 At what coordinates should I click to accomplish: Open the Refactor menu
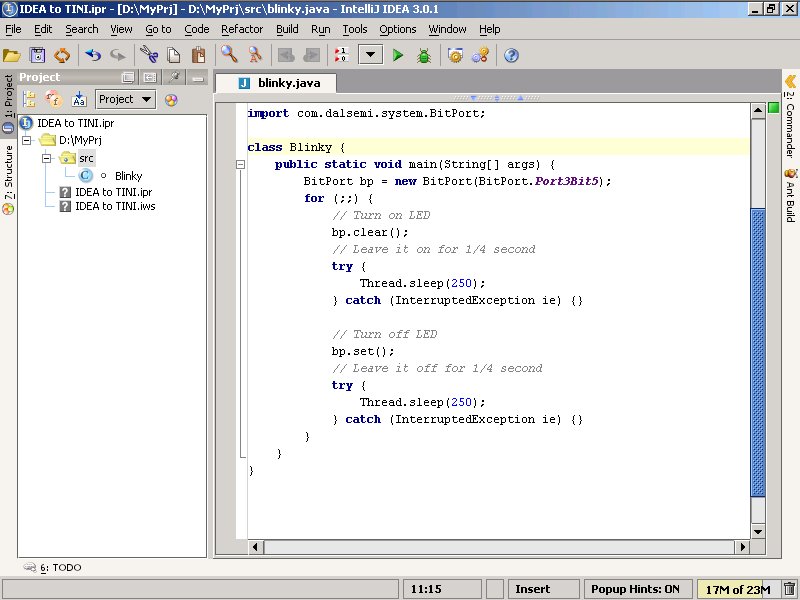[x=242, y=29]
